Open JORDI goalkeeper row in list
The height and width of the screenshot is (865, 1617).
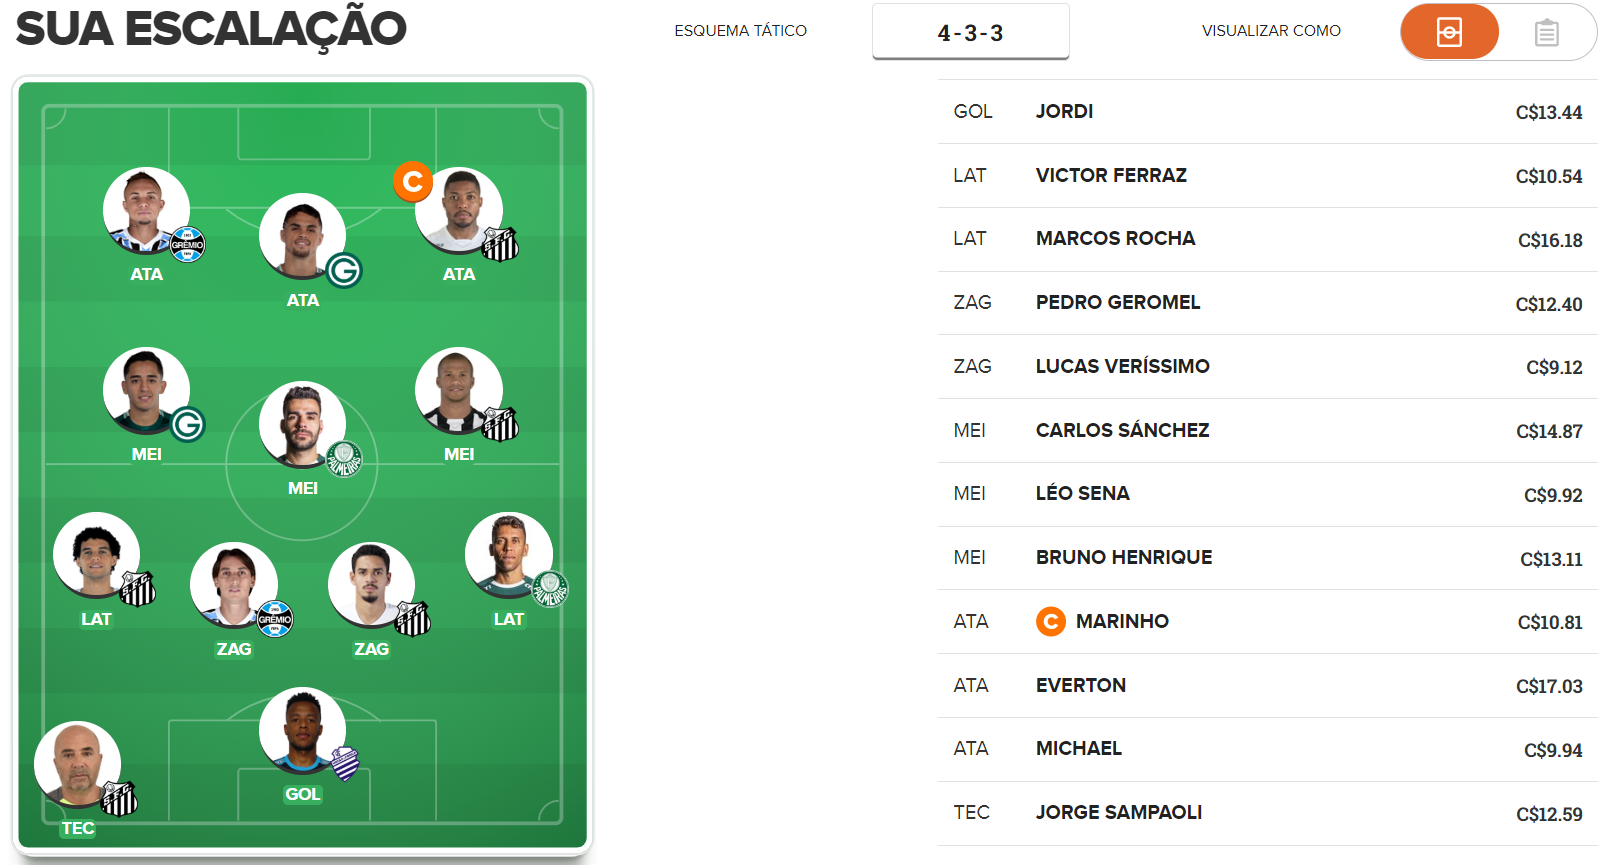click(x=1267, y=112)
